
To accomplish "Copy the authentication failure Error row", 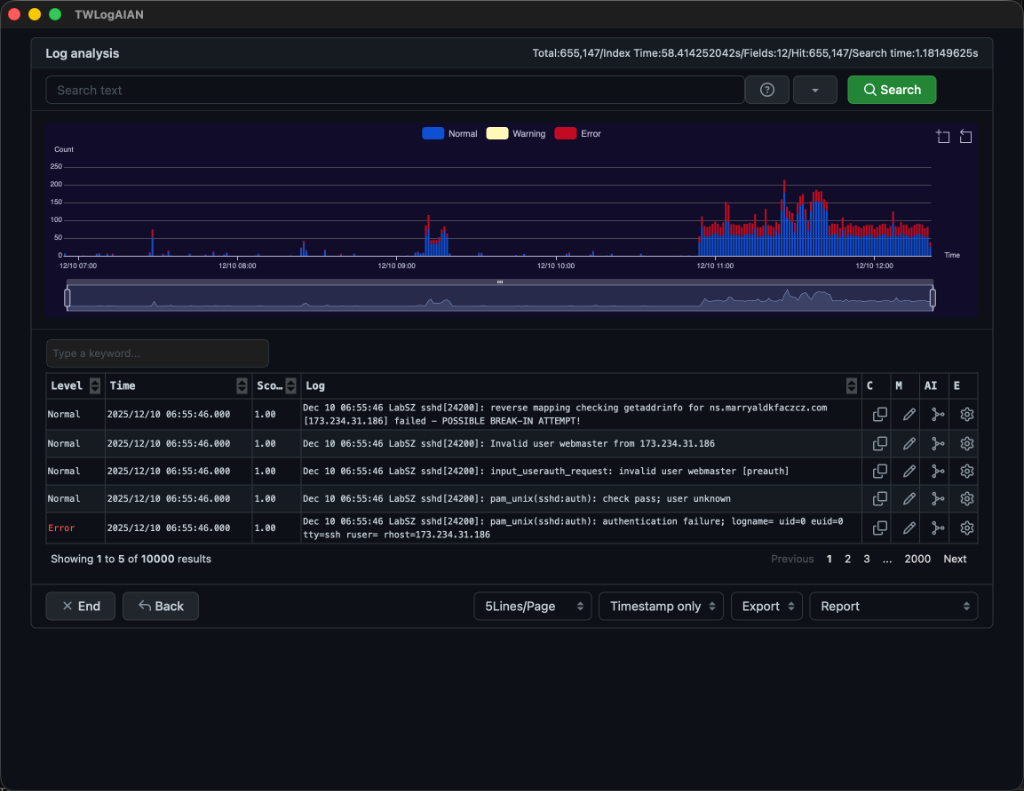I will [x=880, y=528].
